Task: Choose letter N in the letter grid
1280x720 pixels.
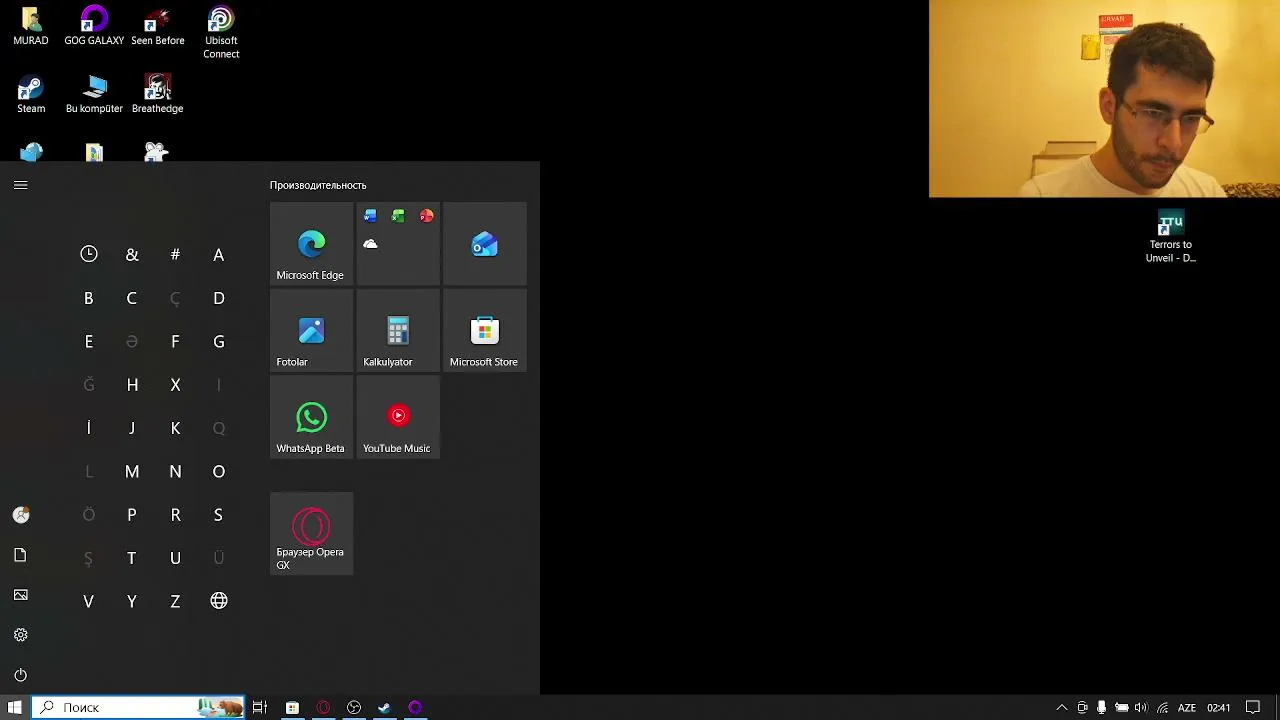Action: 175,472
